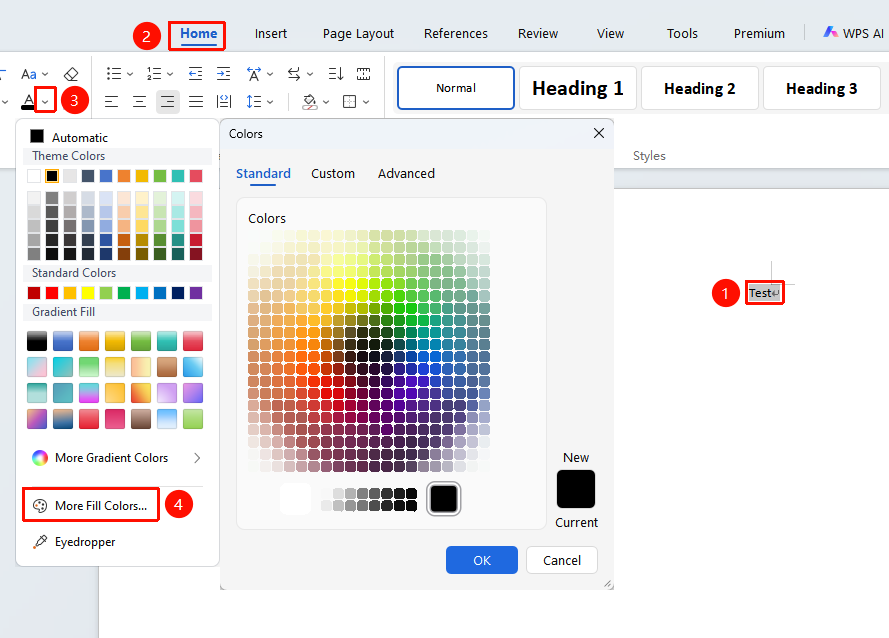The height and width of the screenshot is (638, 889).
Task: Choose the large white swatch in Colors dialog
Action: pyautogui.click(x=295, y=499)
